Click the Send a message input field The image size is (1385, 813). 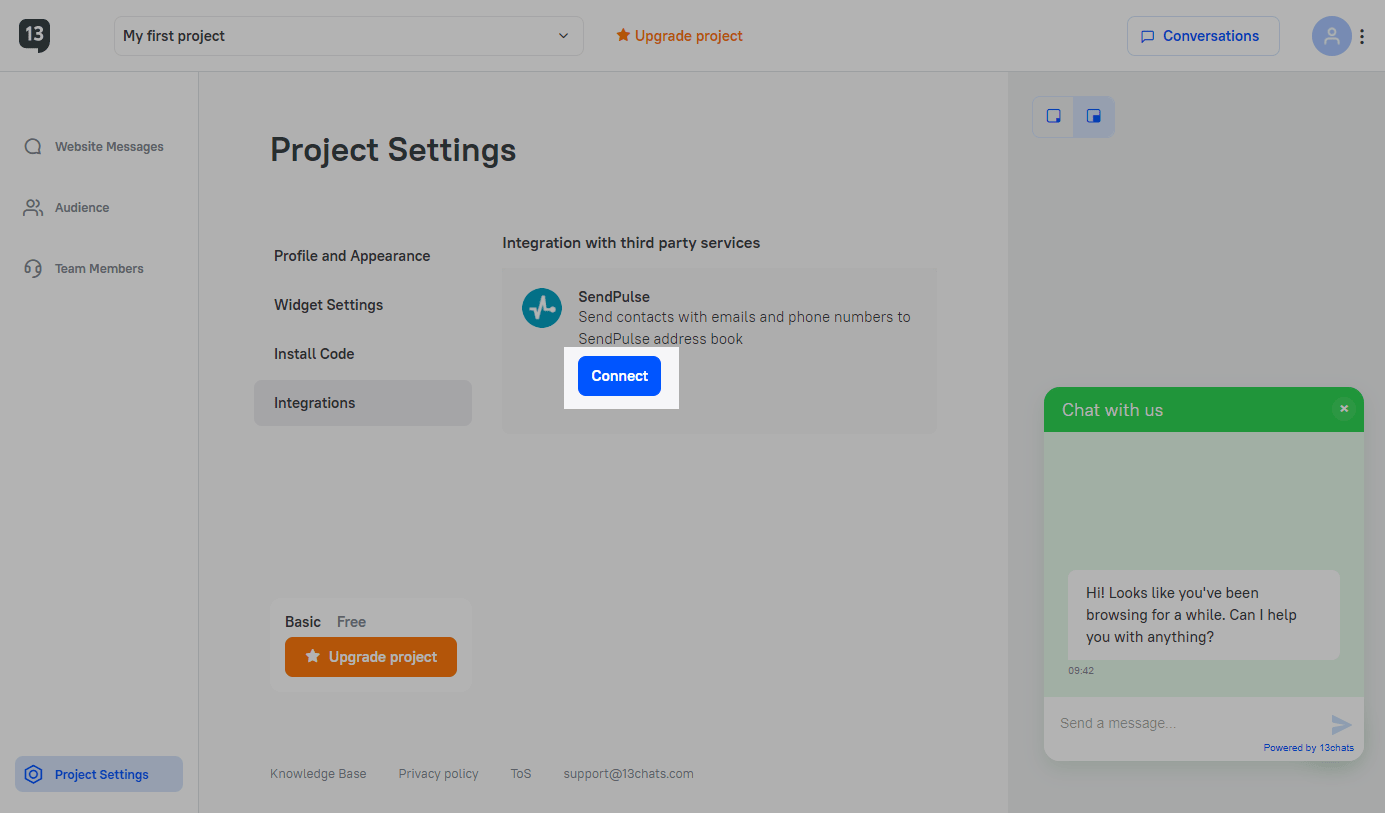point(1185,723)
